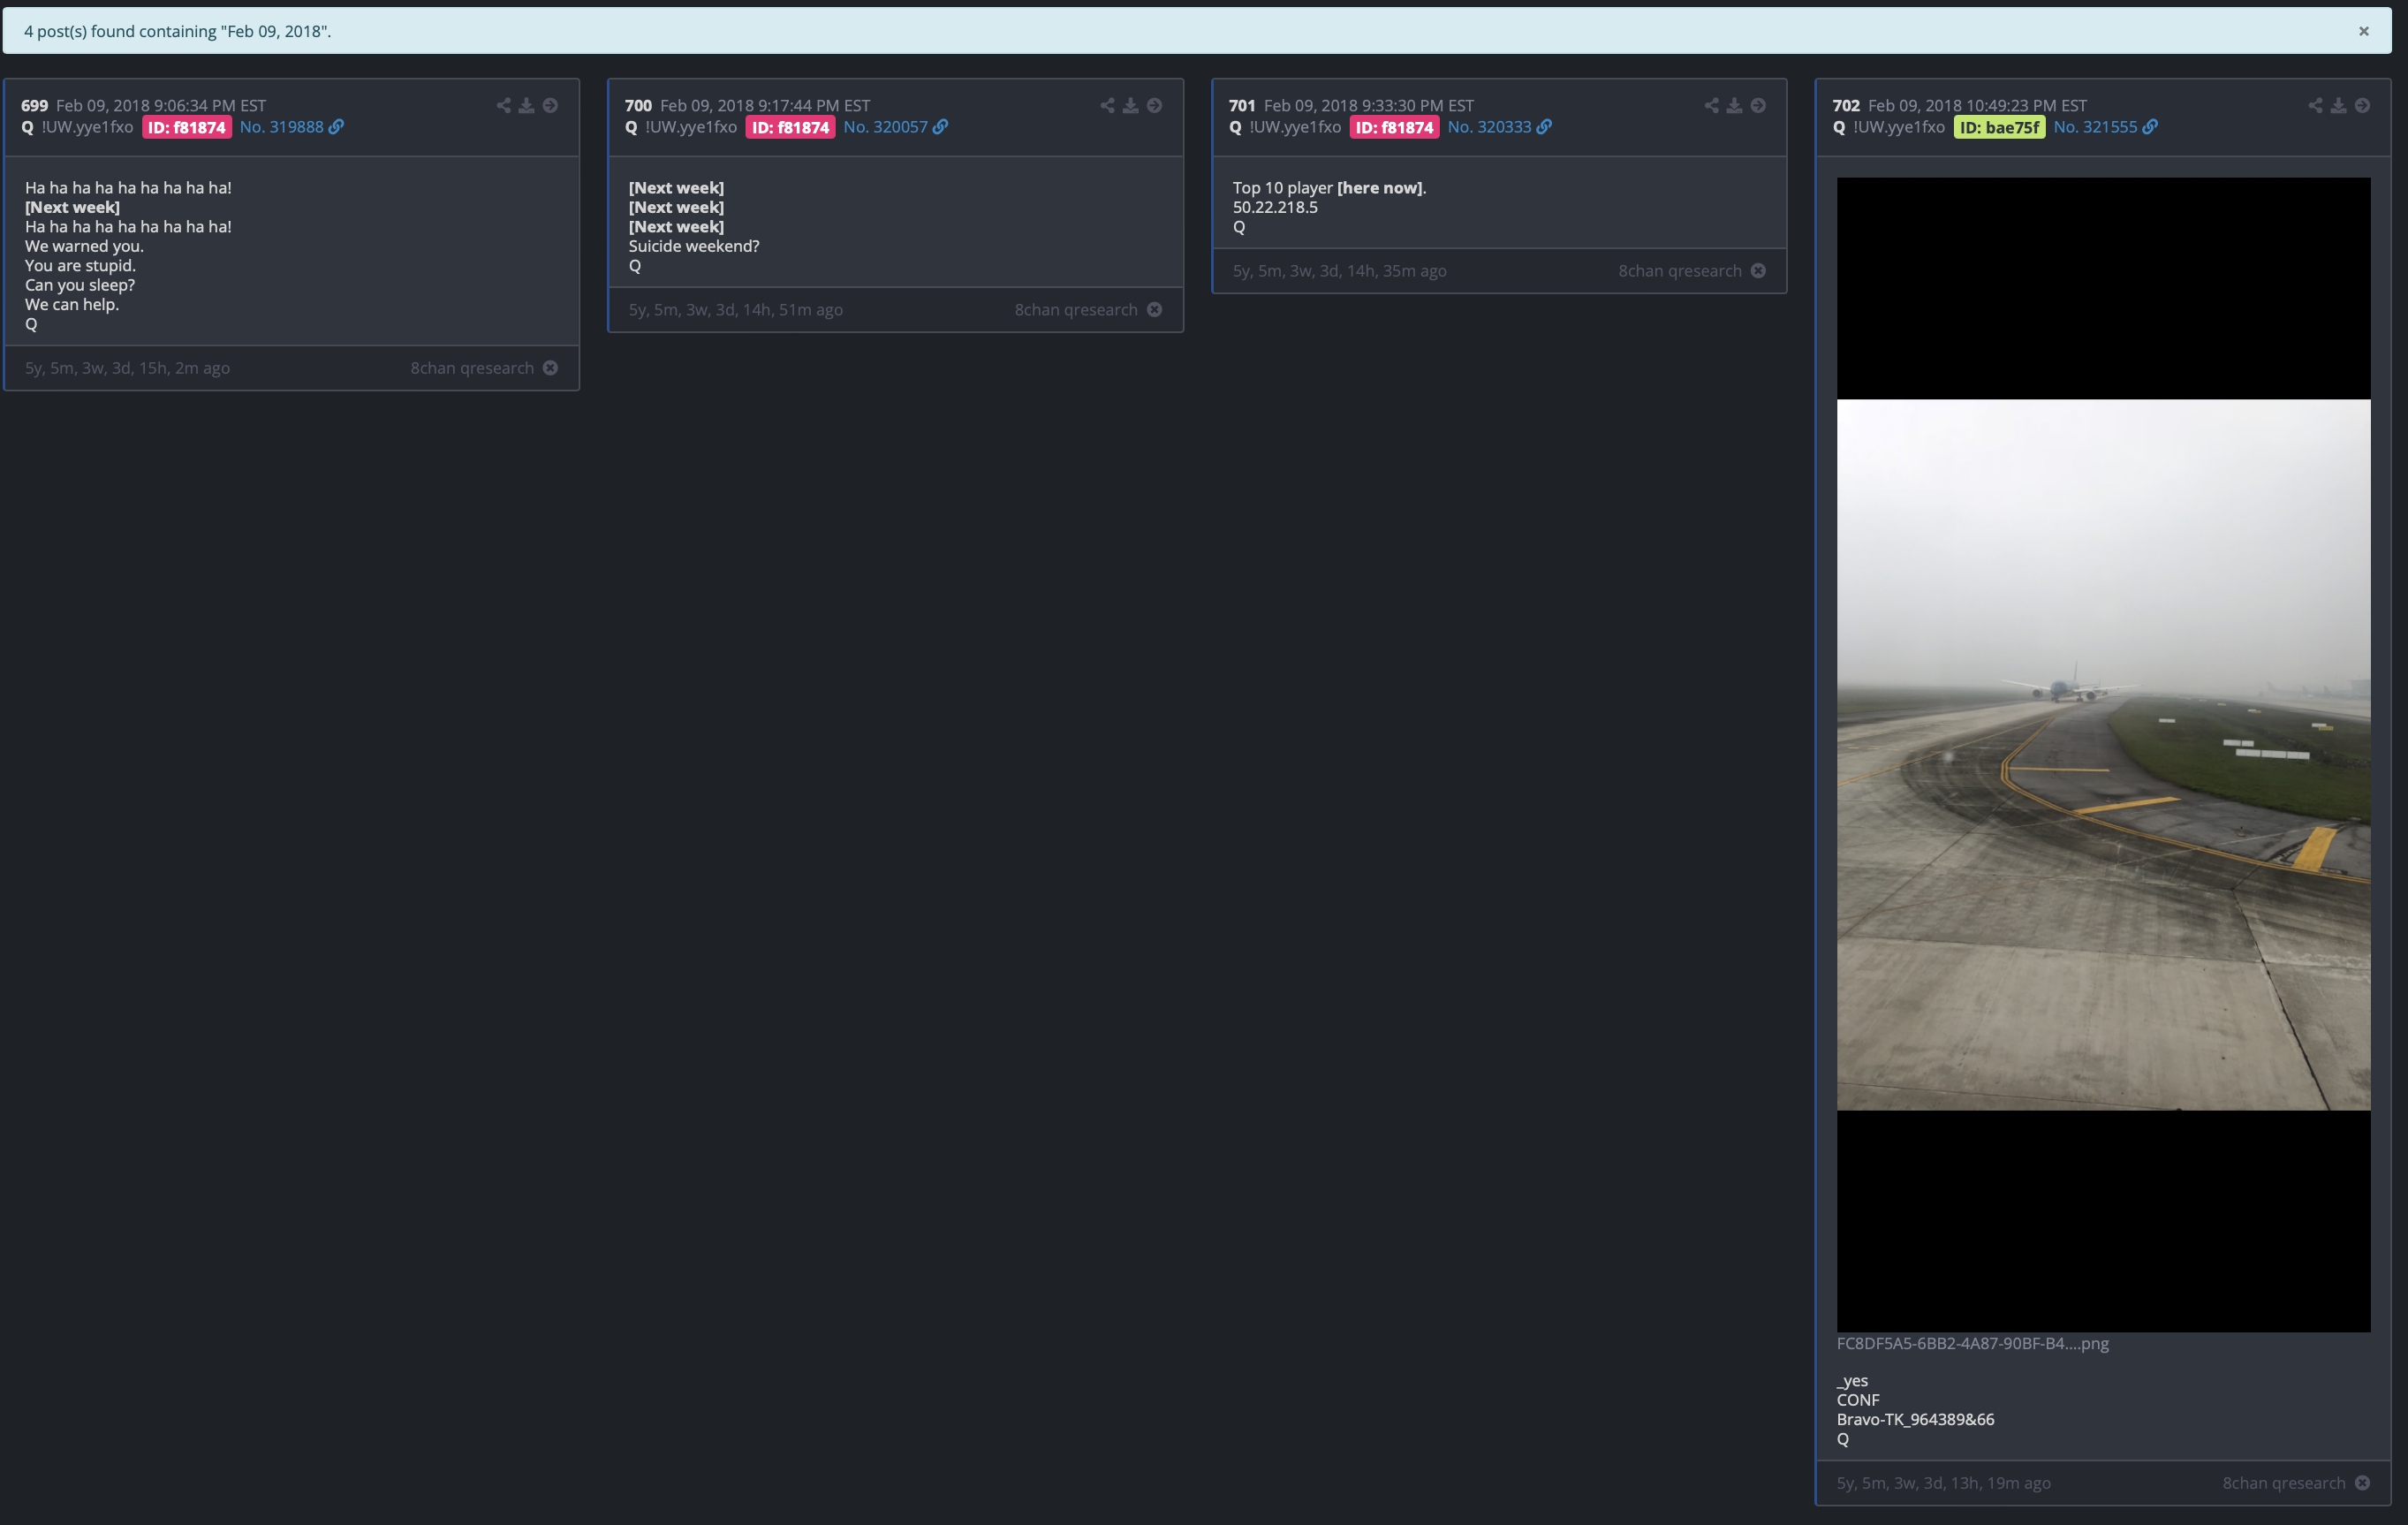The width and height of the screenshot is (2408, 1525).
Task: Click the text Bravo-TK_964389&66
Action: 1915,1419
